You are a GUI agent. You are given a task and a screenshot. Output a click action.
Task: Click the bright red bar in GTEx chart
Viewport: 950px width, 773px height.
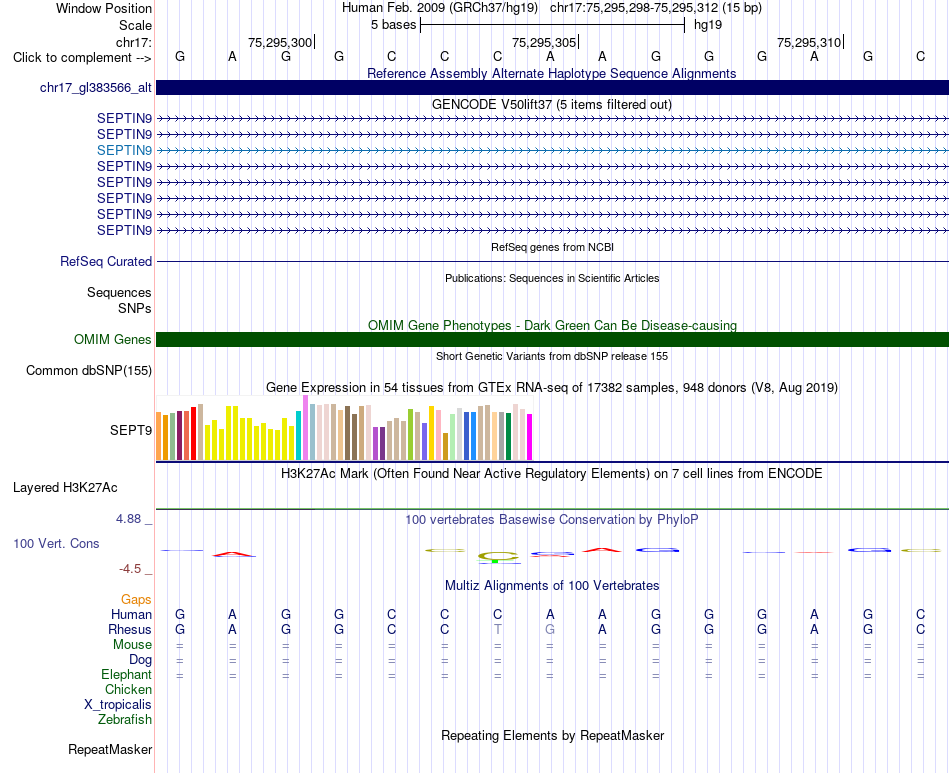coord(193,433)
